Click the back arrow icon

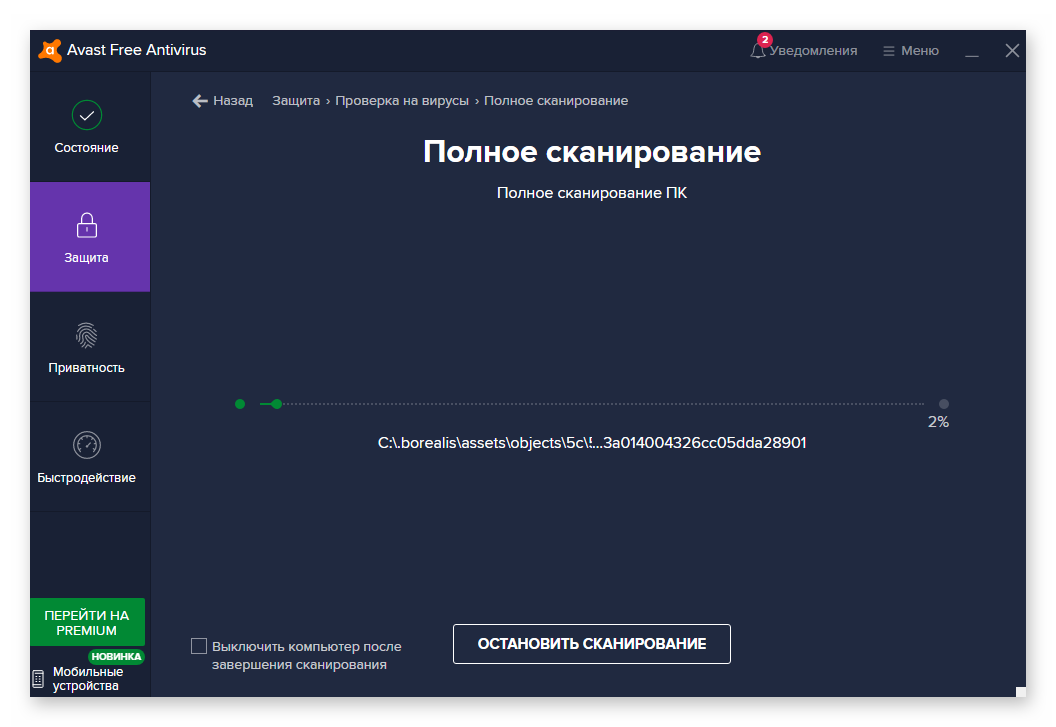pyautogui.click(x=199, y=101)
